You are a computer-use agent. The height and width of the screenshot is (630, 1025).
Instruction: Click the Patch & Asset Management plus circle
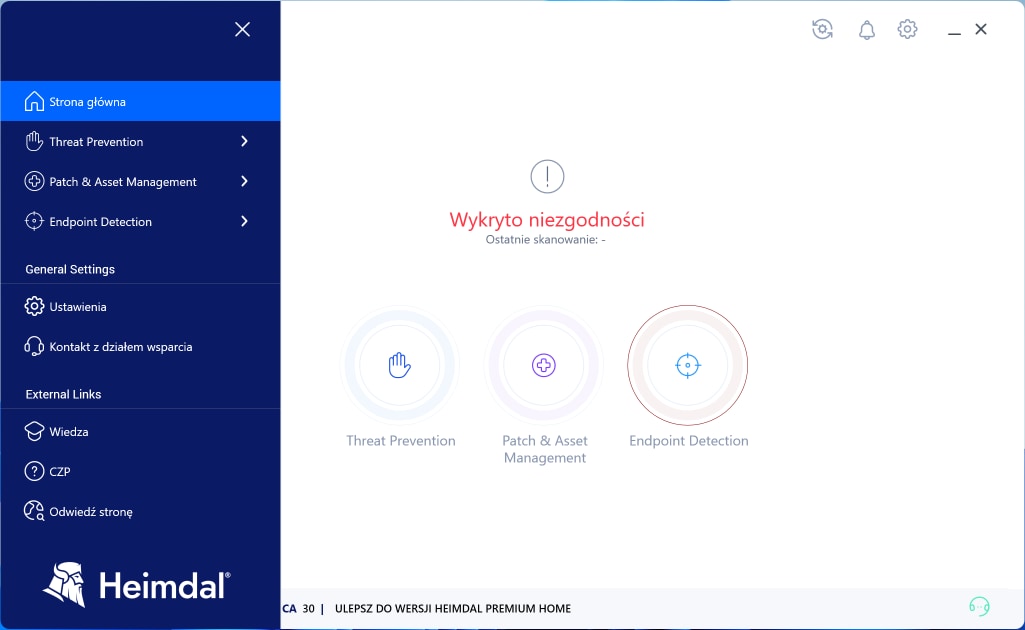[x=544, y=365]
